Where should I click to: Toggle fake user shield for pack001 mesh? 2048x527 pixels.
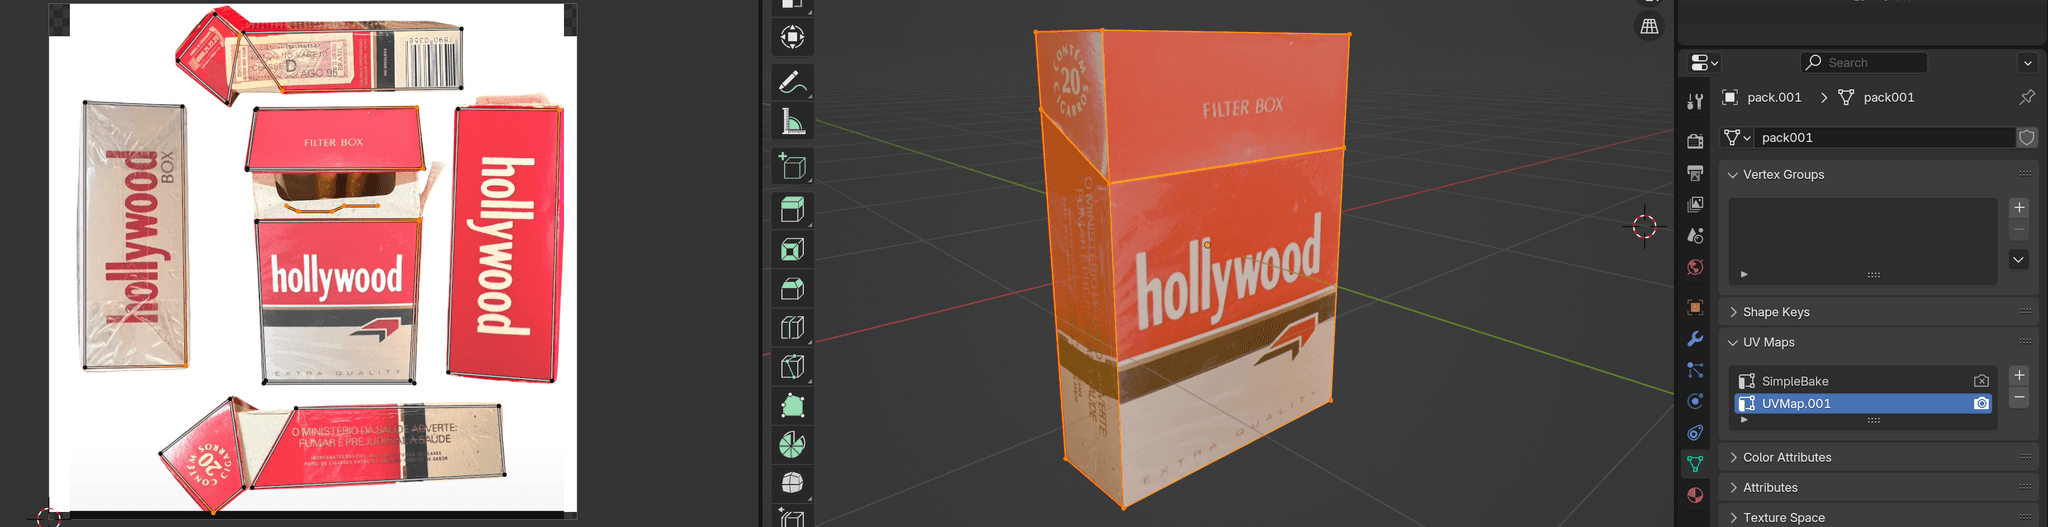pyautogui.click(x=2026, y=137)
